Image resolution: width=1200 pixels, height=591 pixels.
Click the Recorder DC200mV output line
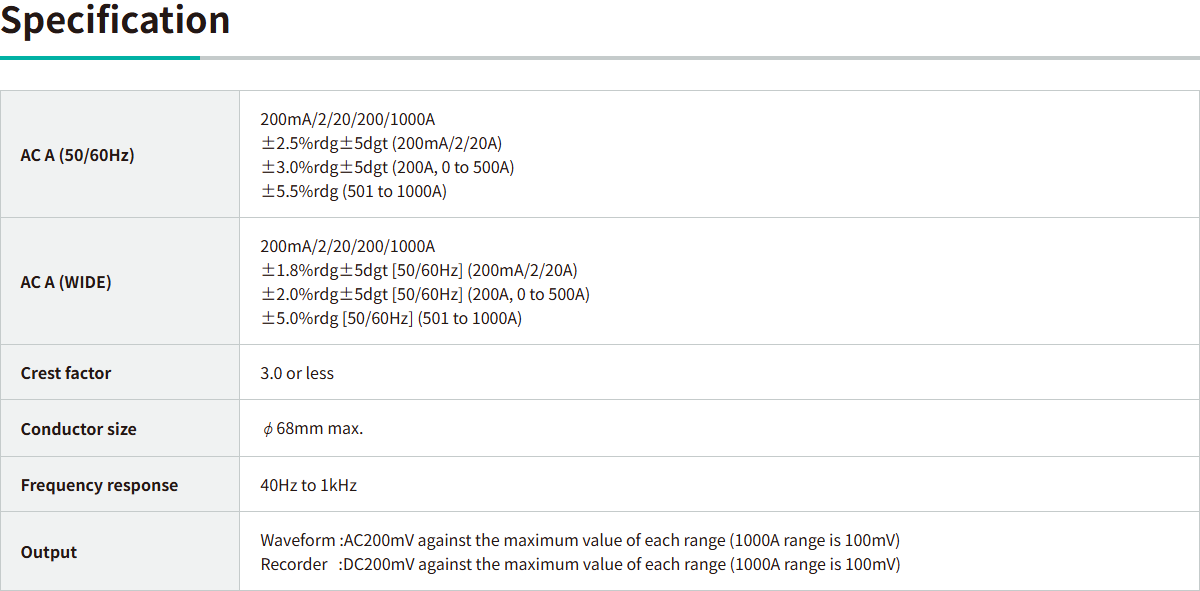click(x=580, y=564)
